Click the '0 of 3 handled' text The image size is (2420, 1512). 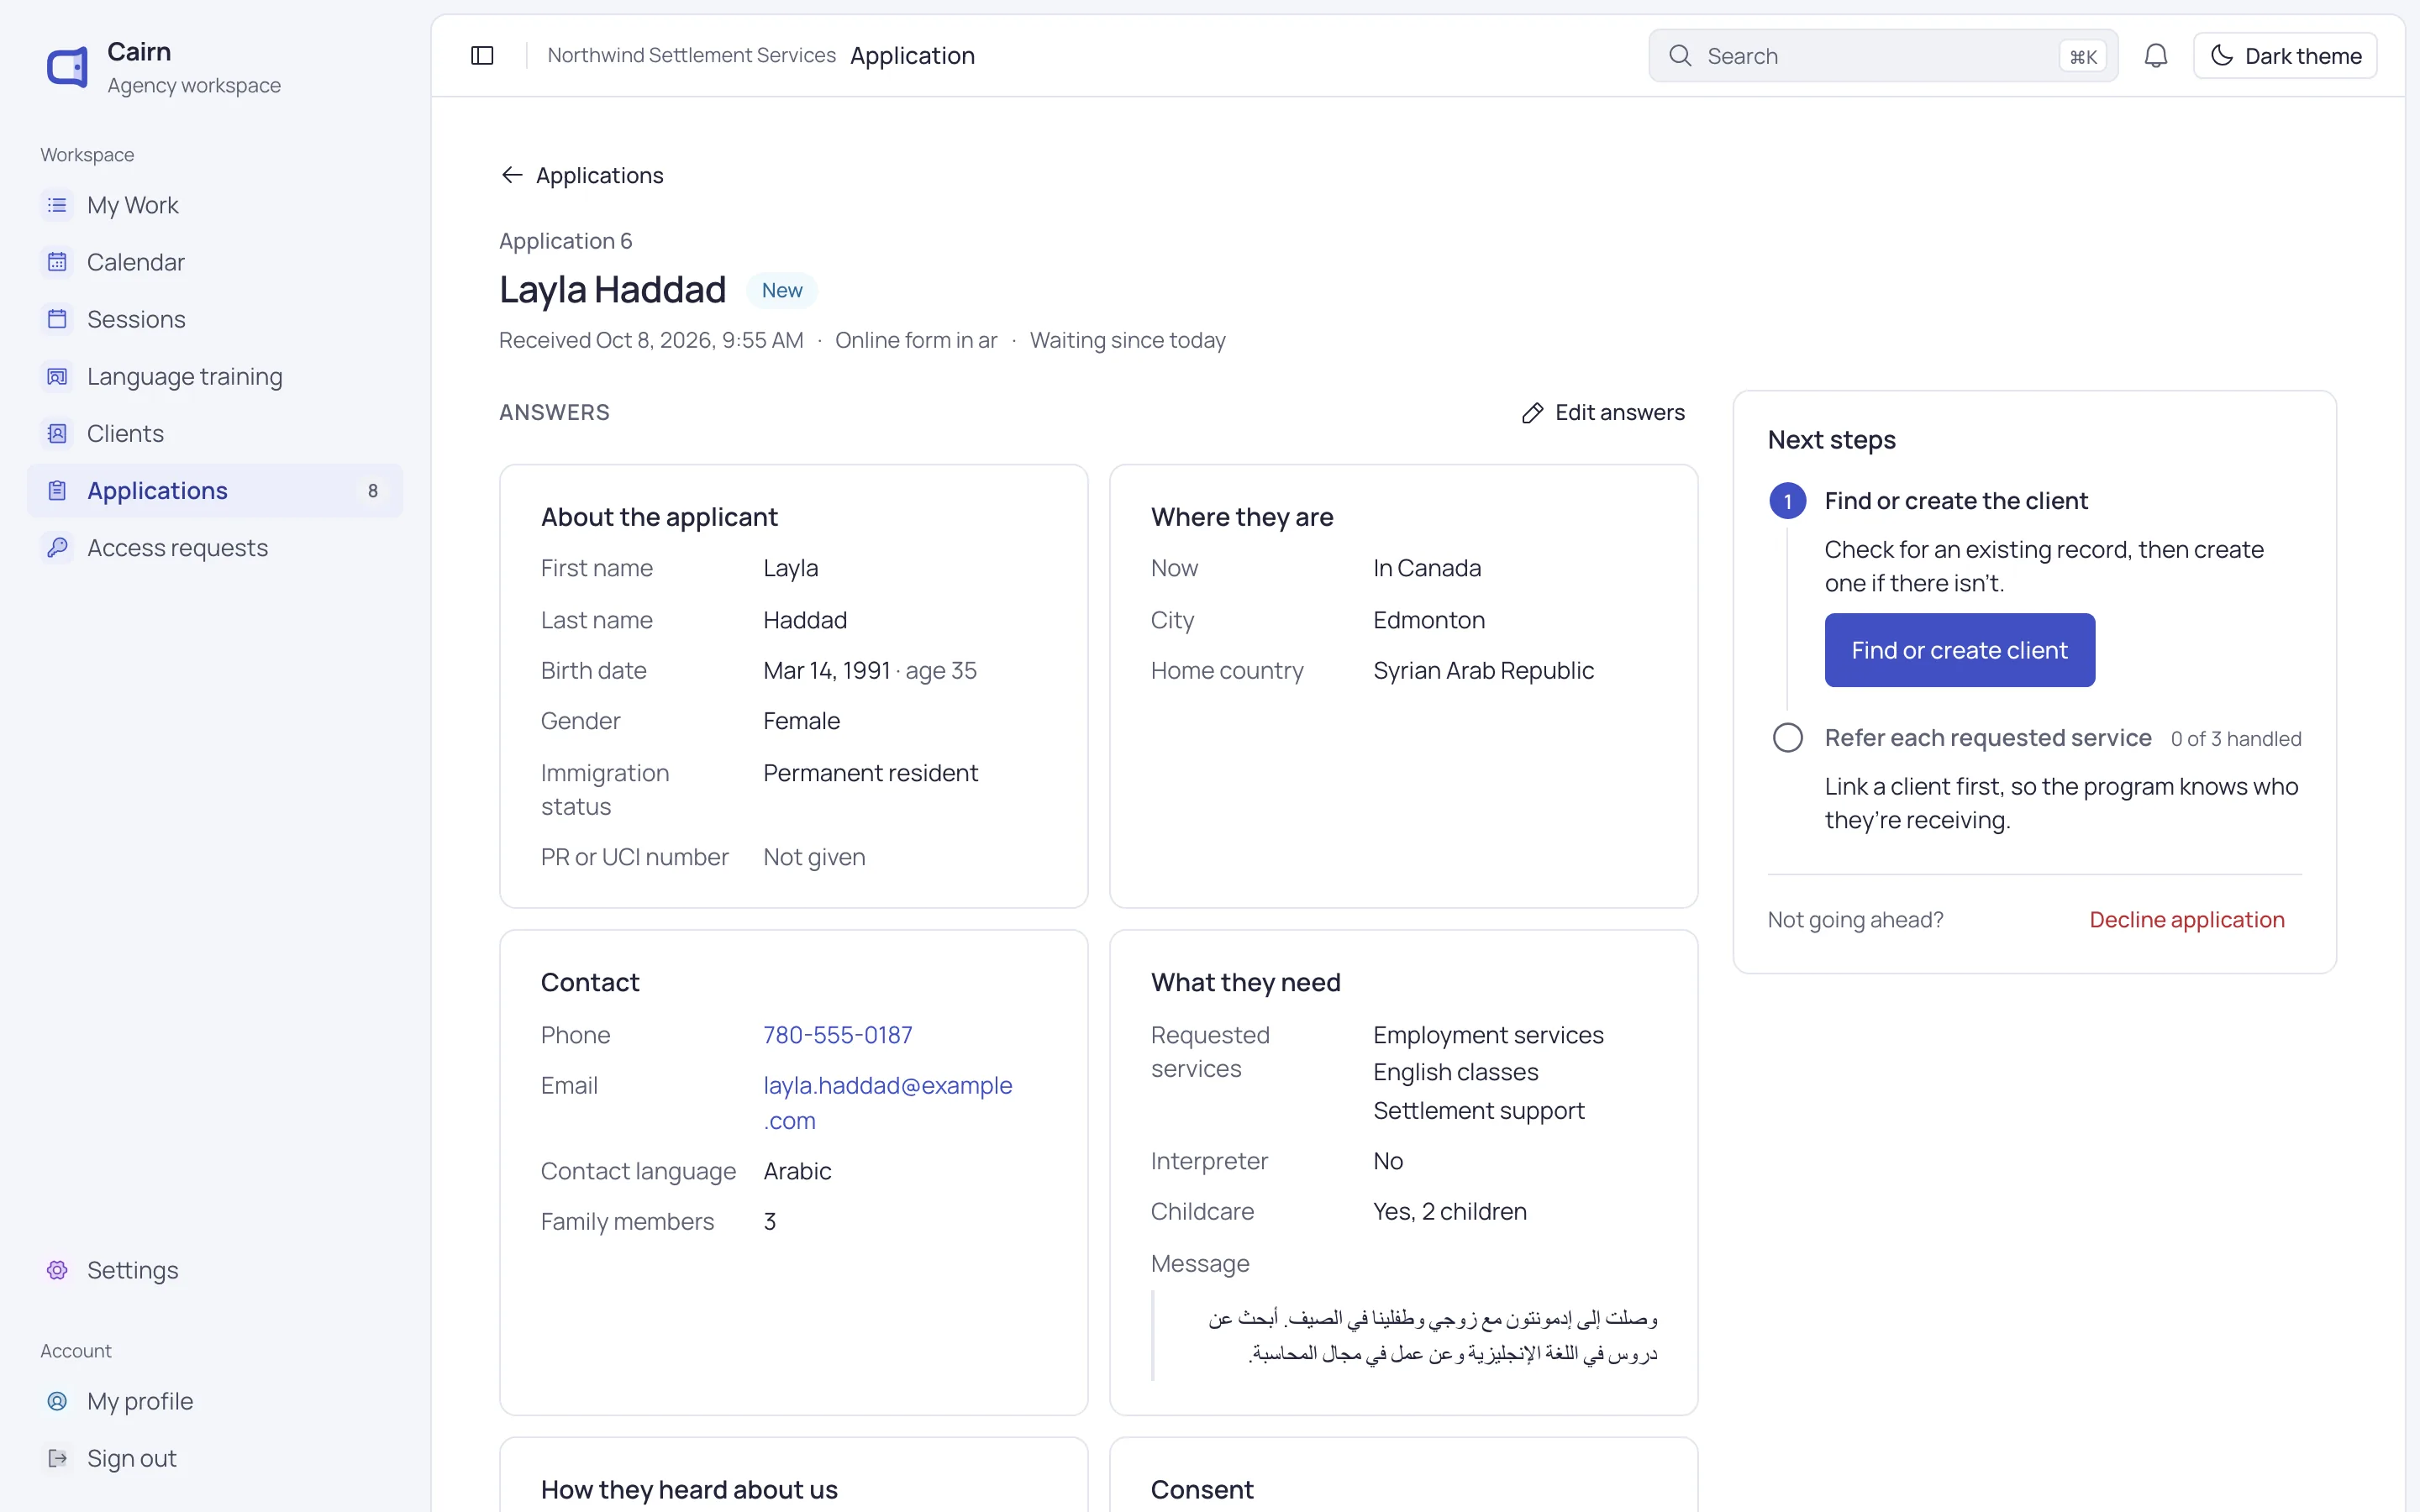pos(2236,739)
